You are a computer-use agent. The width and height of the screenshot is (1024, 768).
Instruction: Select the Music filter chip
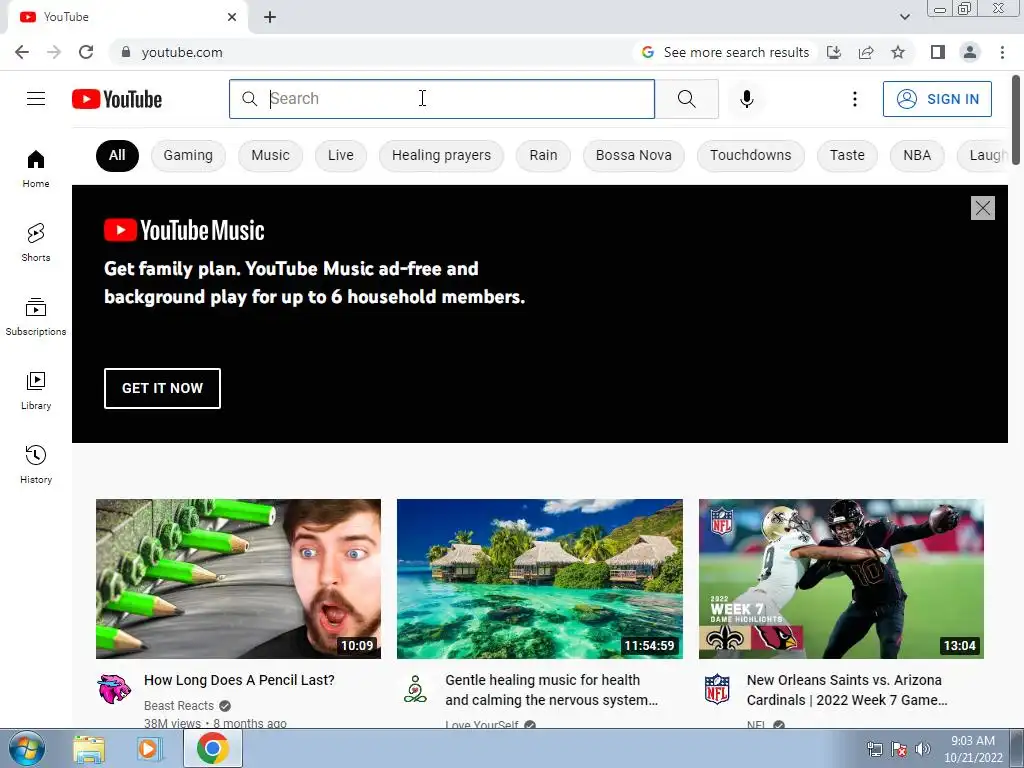pos(270,155)
